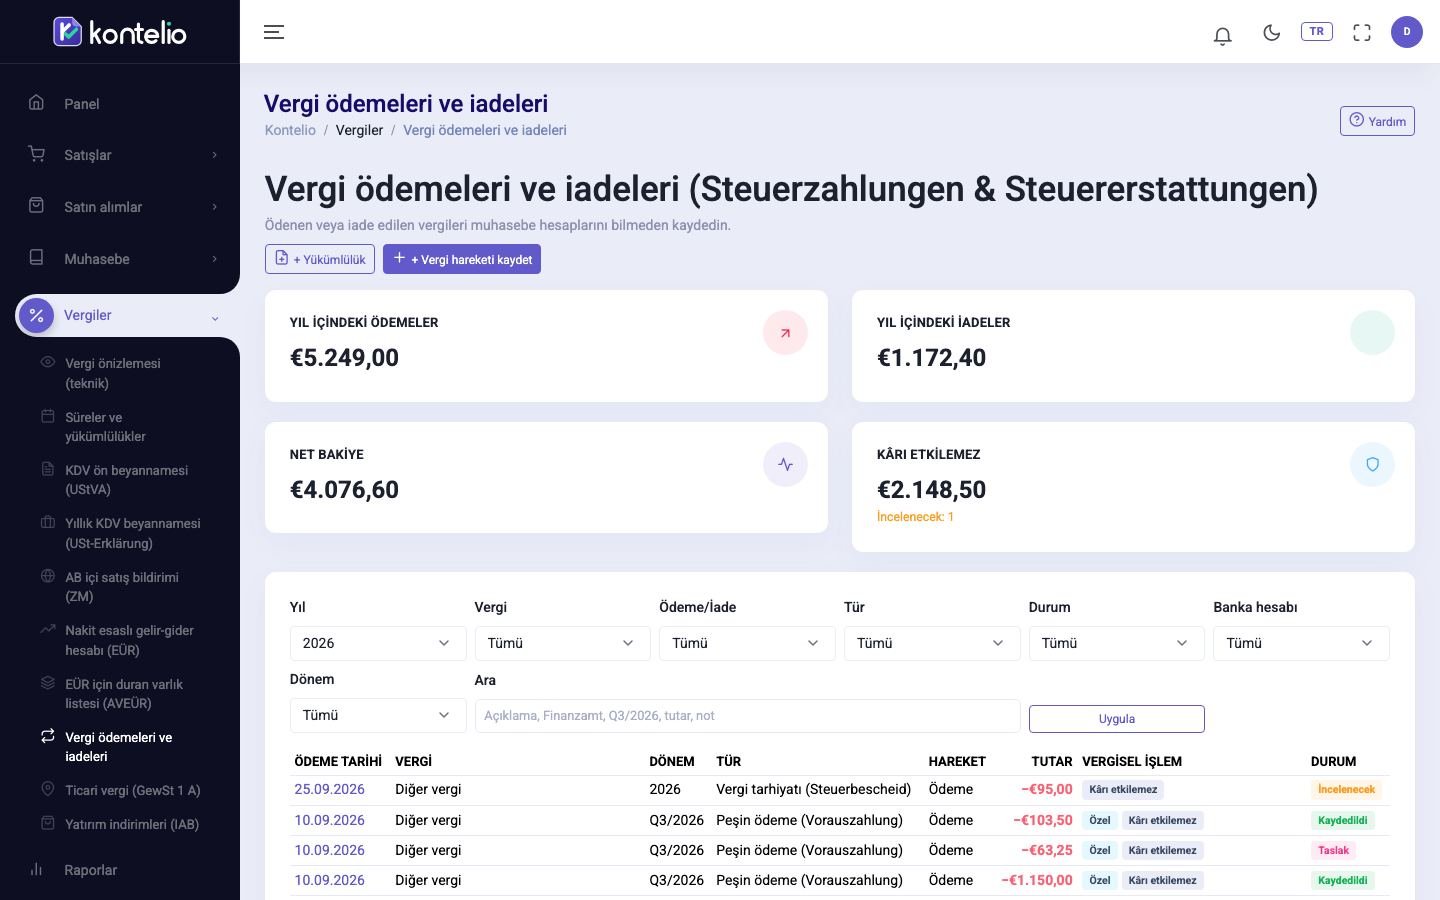Expand the Satın alımlar submenu chevron
The height and width of the screenshot is (900, 1440).
(214, 207)
